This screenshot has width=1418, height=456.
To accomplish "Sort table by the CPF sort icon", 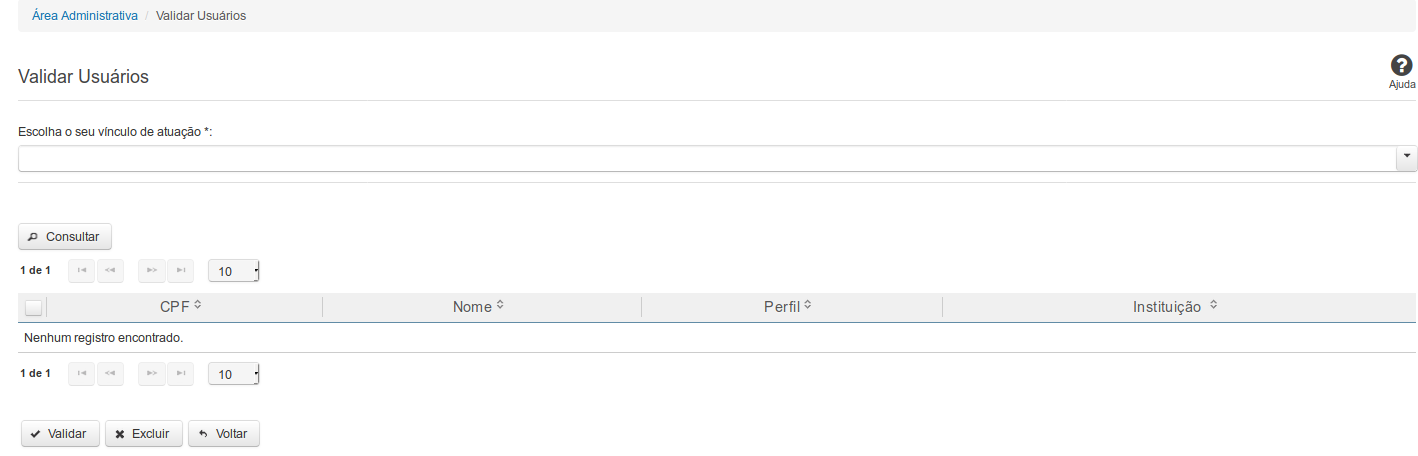I will click(x=198, y=305).
